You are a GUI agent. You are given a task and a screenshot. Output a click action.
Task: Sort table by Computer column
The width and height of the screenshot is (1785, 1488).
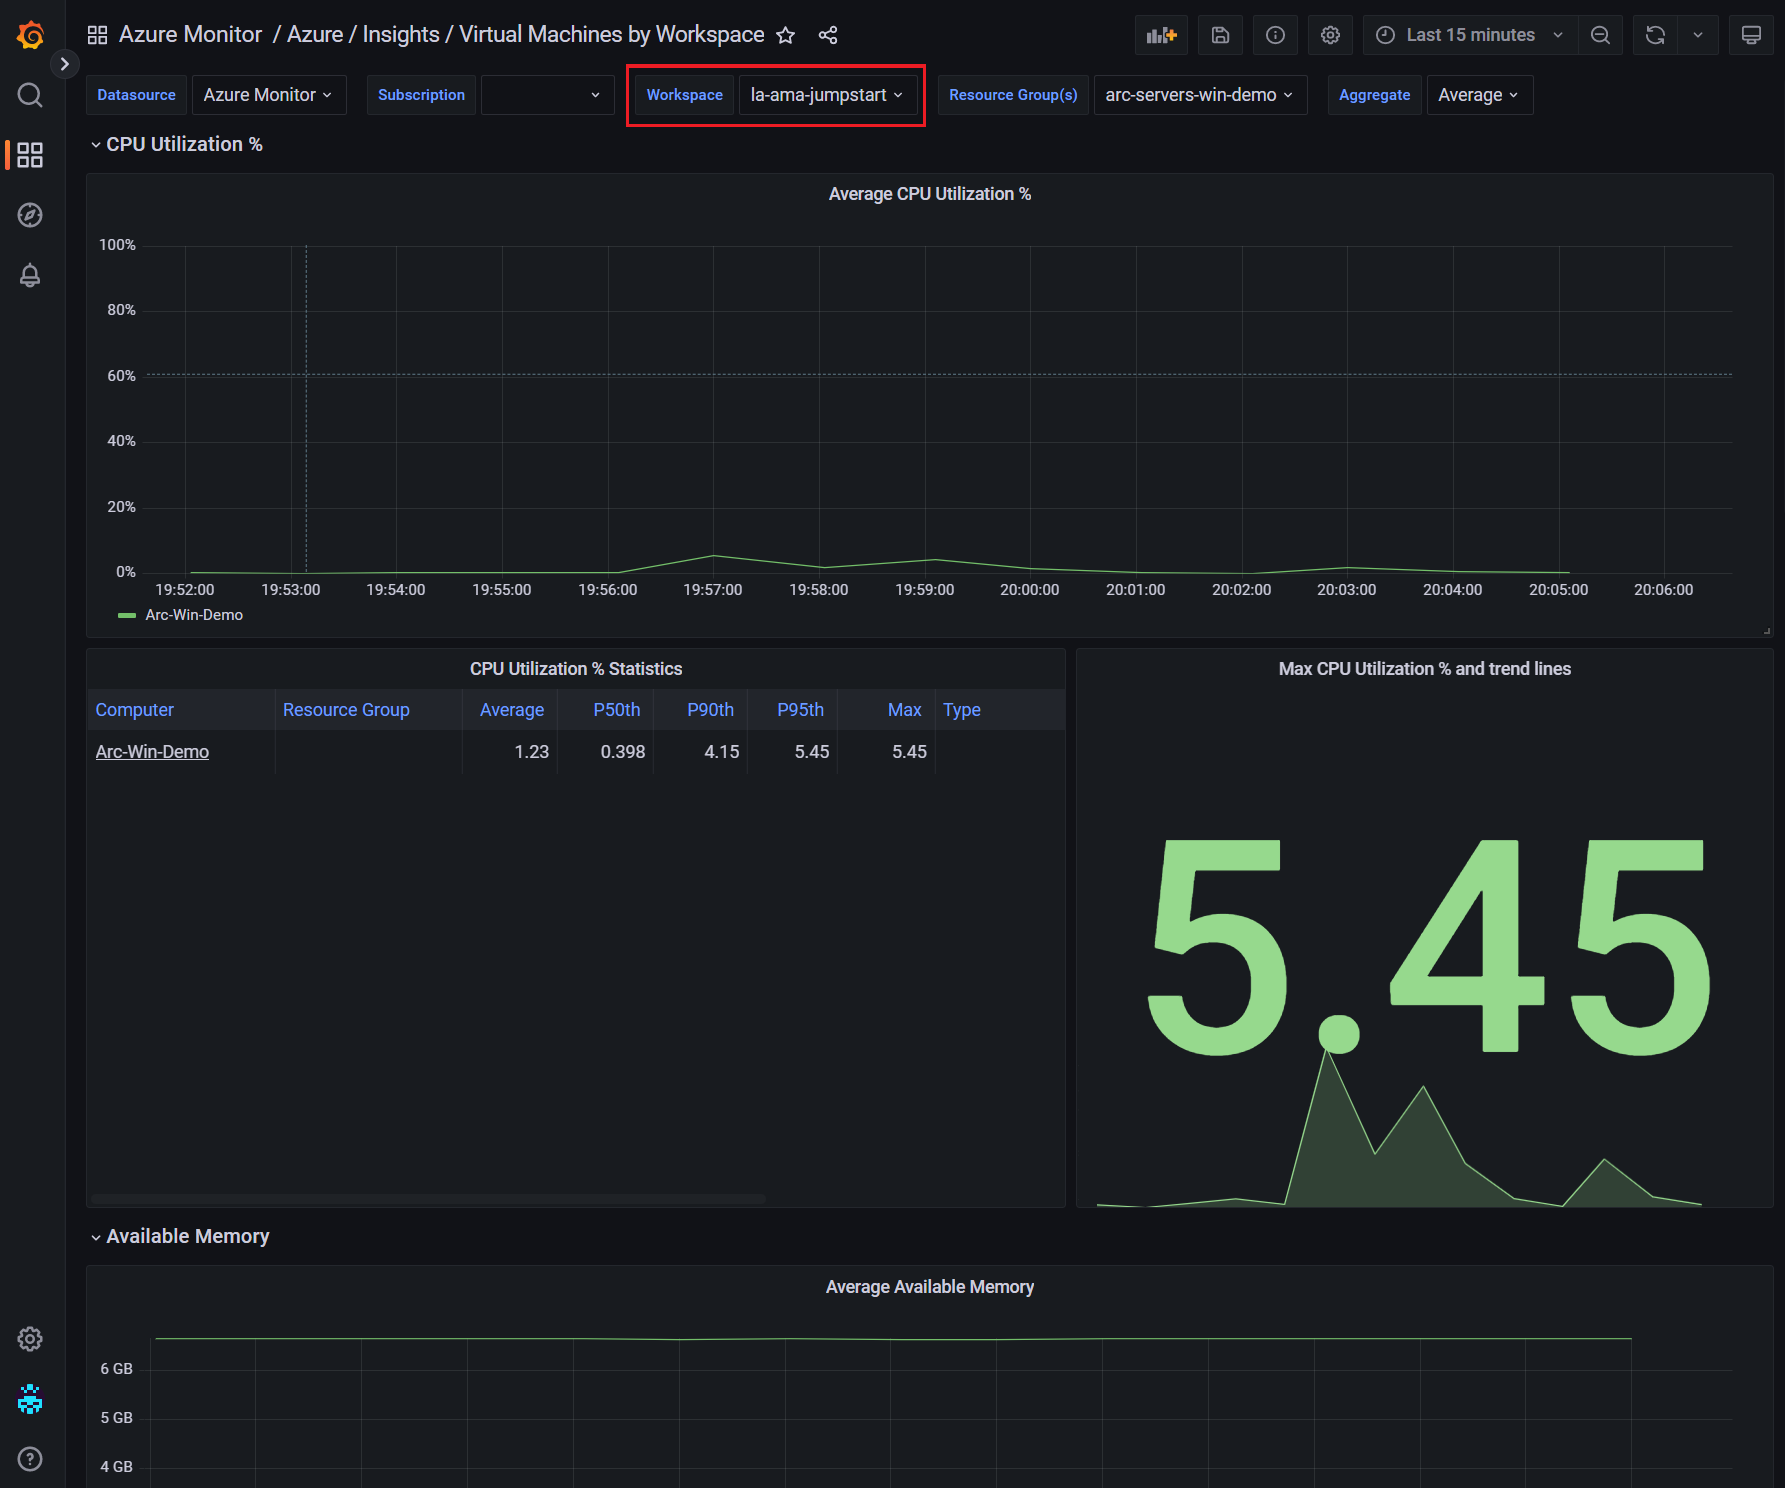click(134, 710)
